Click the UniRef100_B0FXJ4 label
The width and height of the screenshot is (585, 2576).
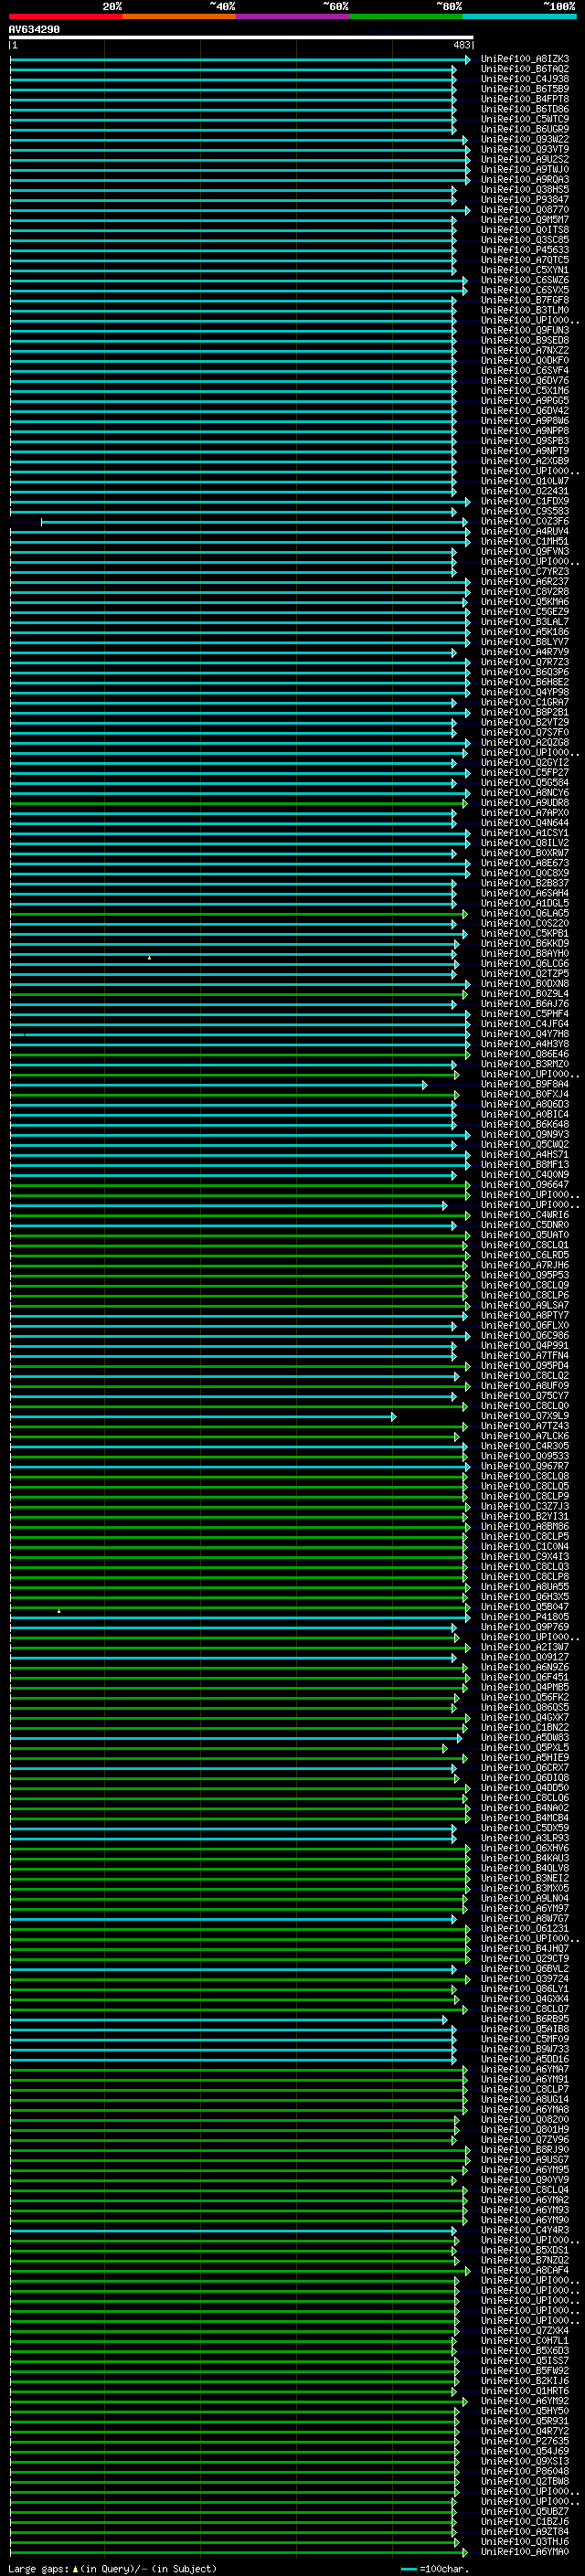[525, 1094]
